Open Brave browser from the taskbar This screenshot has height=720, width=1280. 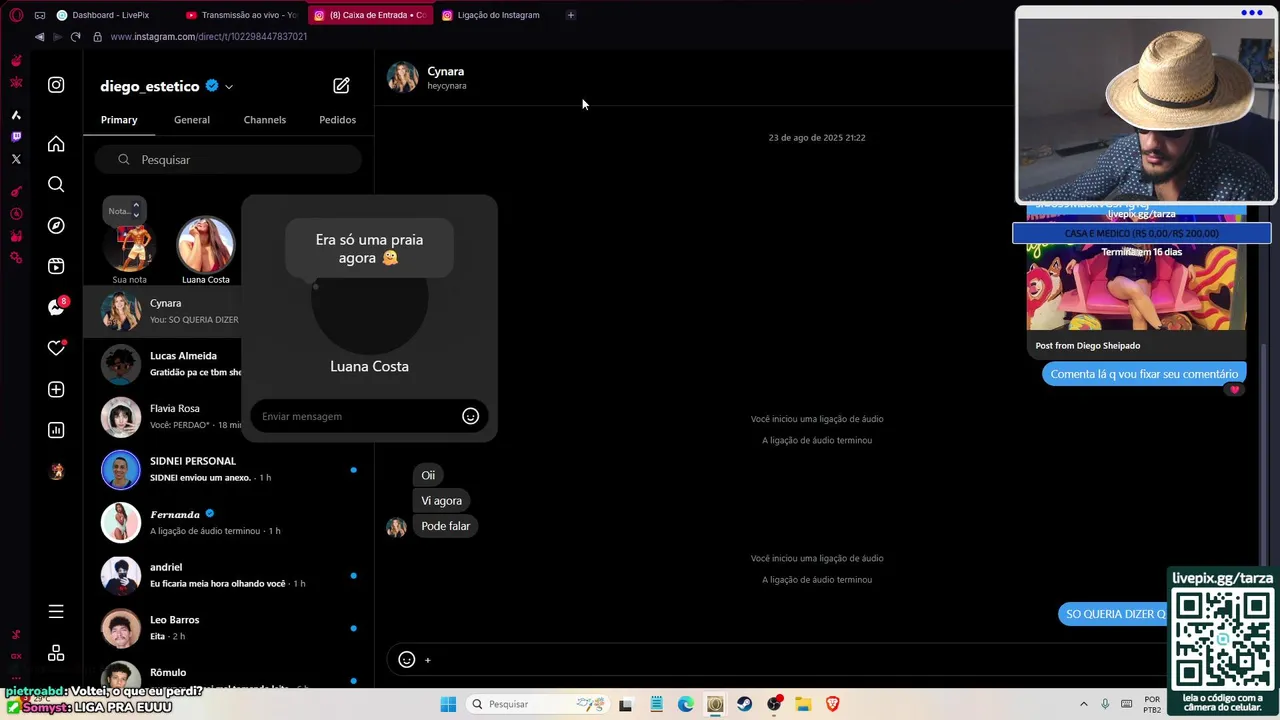[x=832, y=704]
